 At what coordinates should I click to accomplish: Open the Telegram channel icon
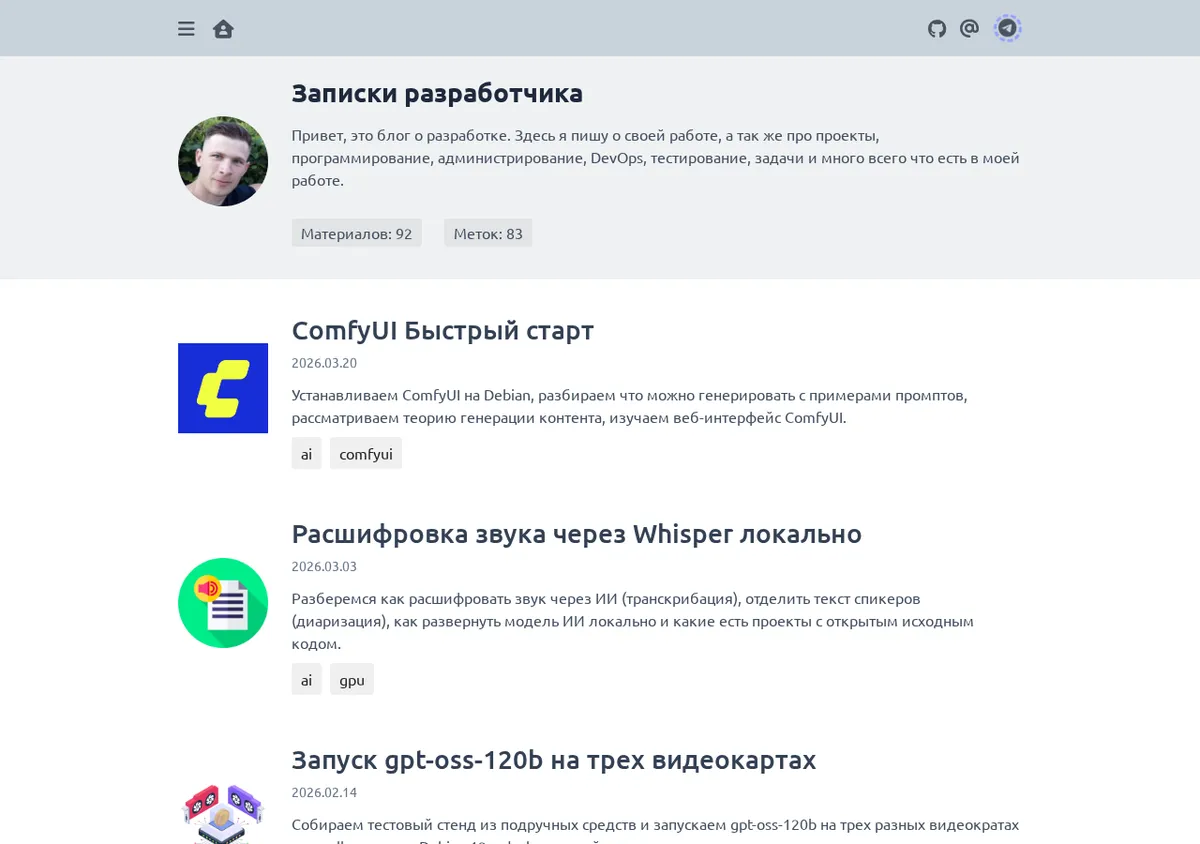(x=1008, y=29)
